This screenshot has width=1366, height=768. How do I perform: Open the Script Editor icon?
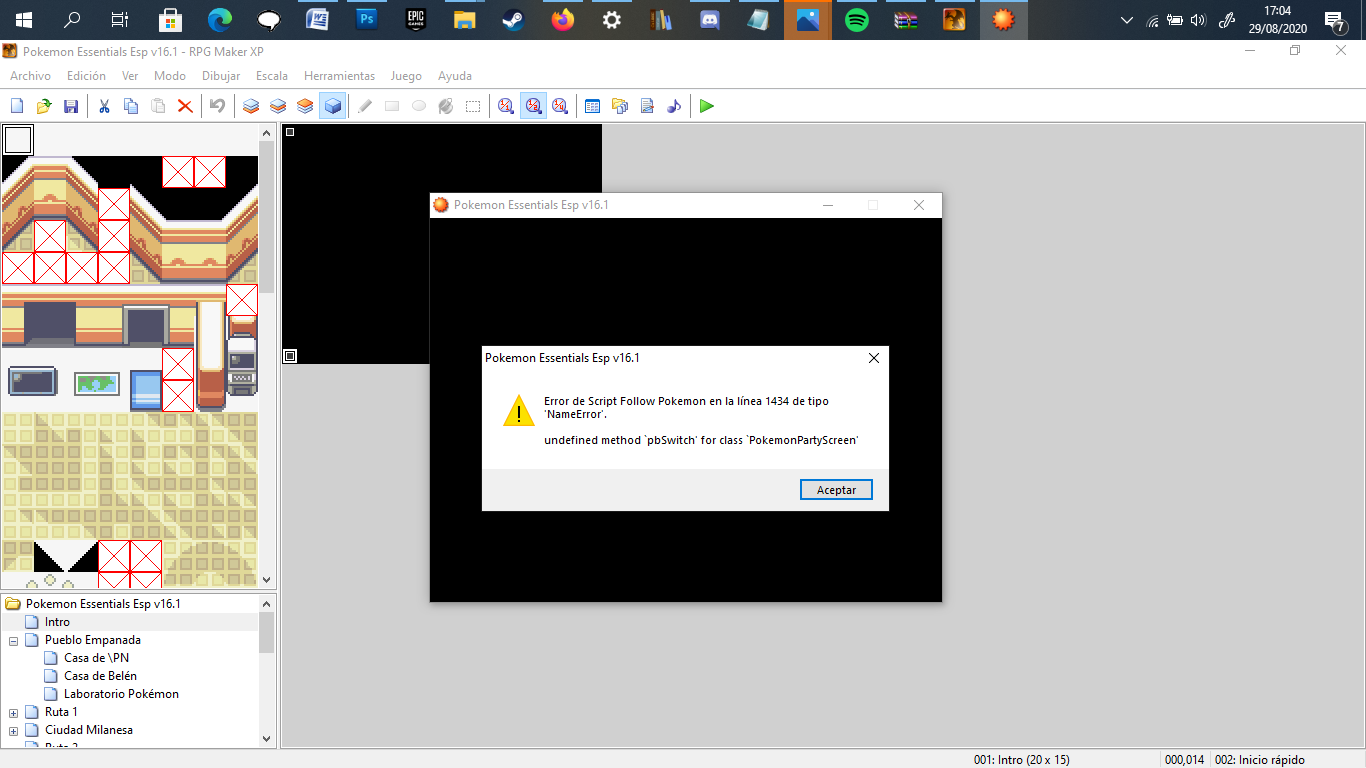pyautogui.click(x=646, y=106)
